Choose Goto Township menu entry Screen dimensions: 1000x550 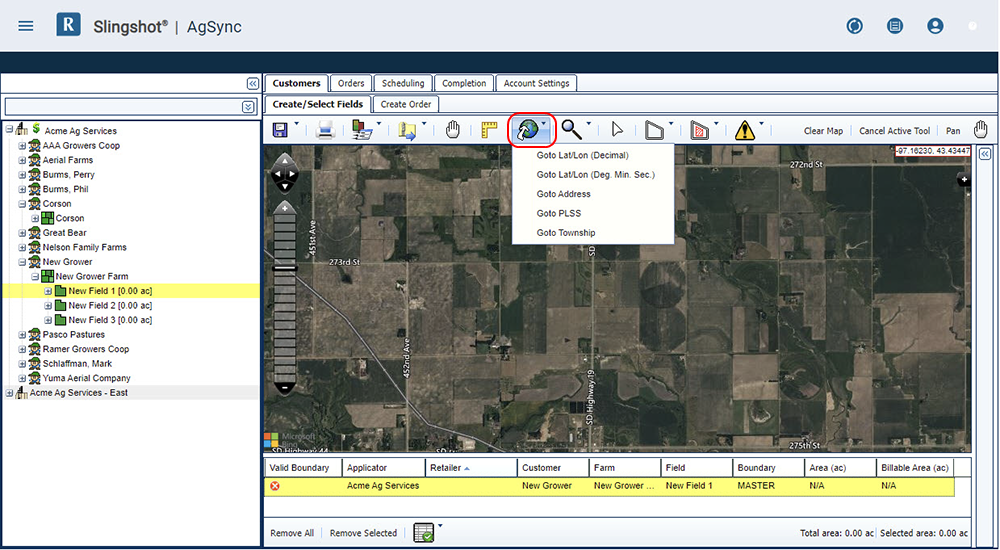(x=566, y=233)
